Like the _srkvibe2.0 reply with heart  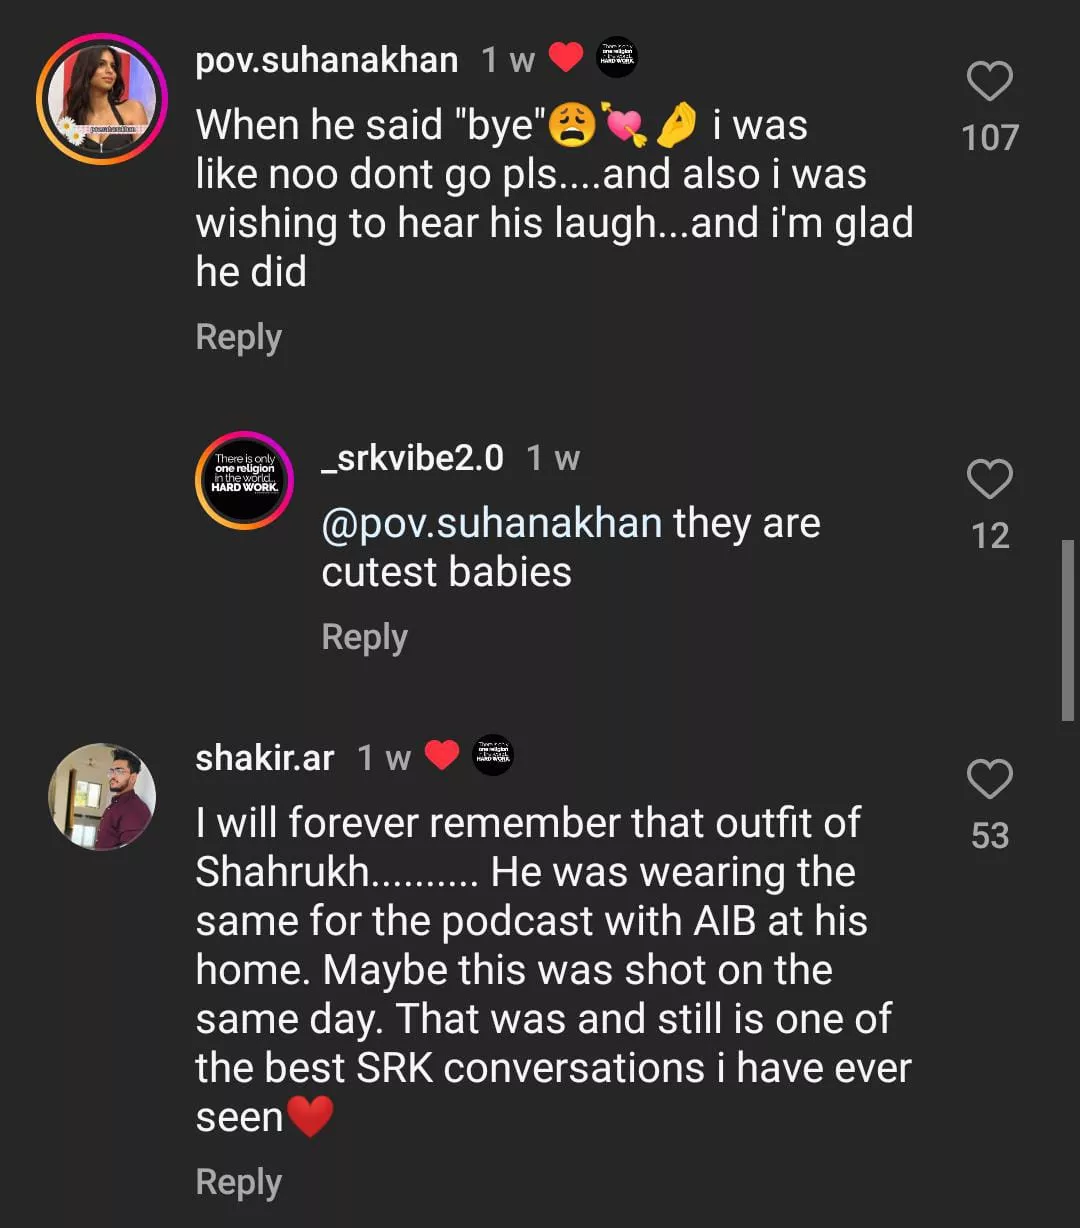(990, 480)
